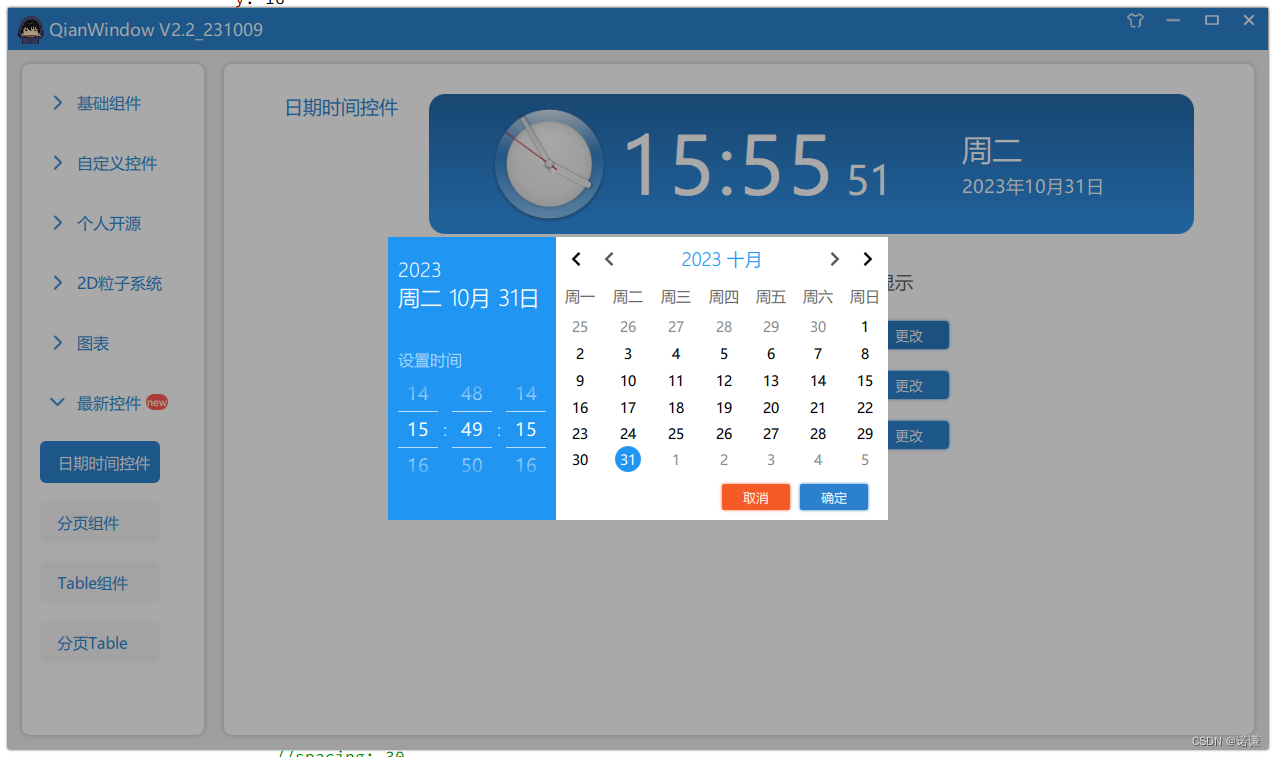Screen dimensions: 1276x757
Task: Collapse the 最新控件 sidebar section
Action: [x=109, y=402]
